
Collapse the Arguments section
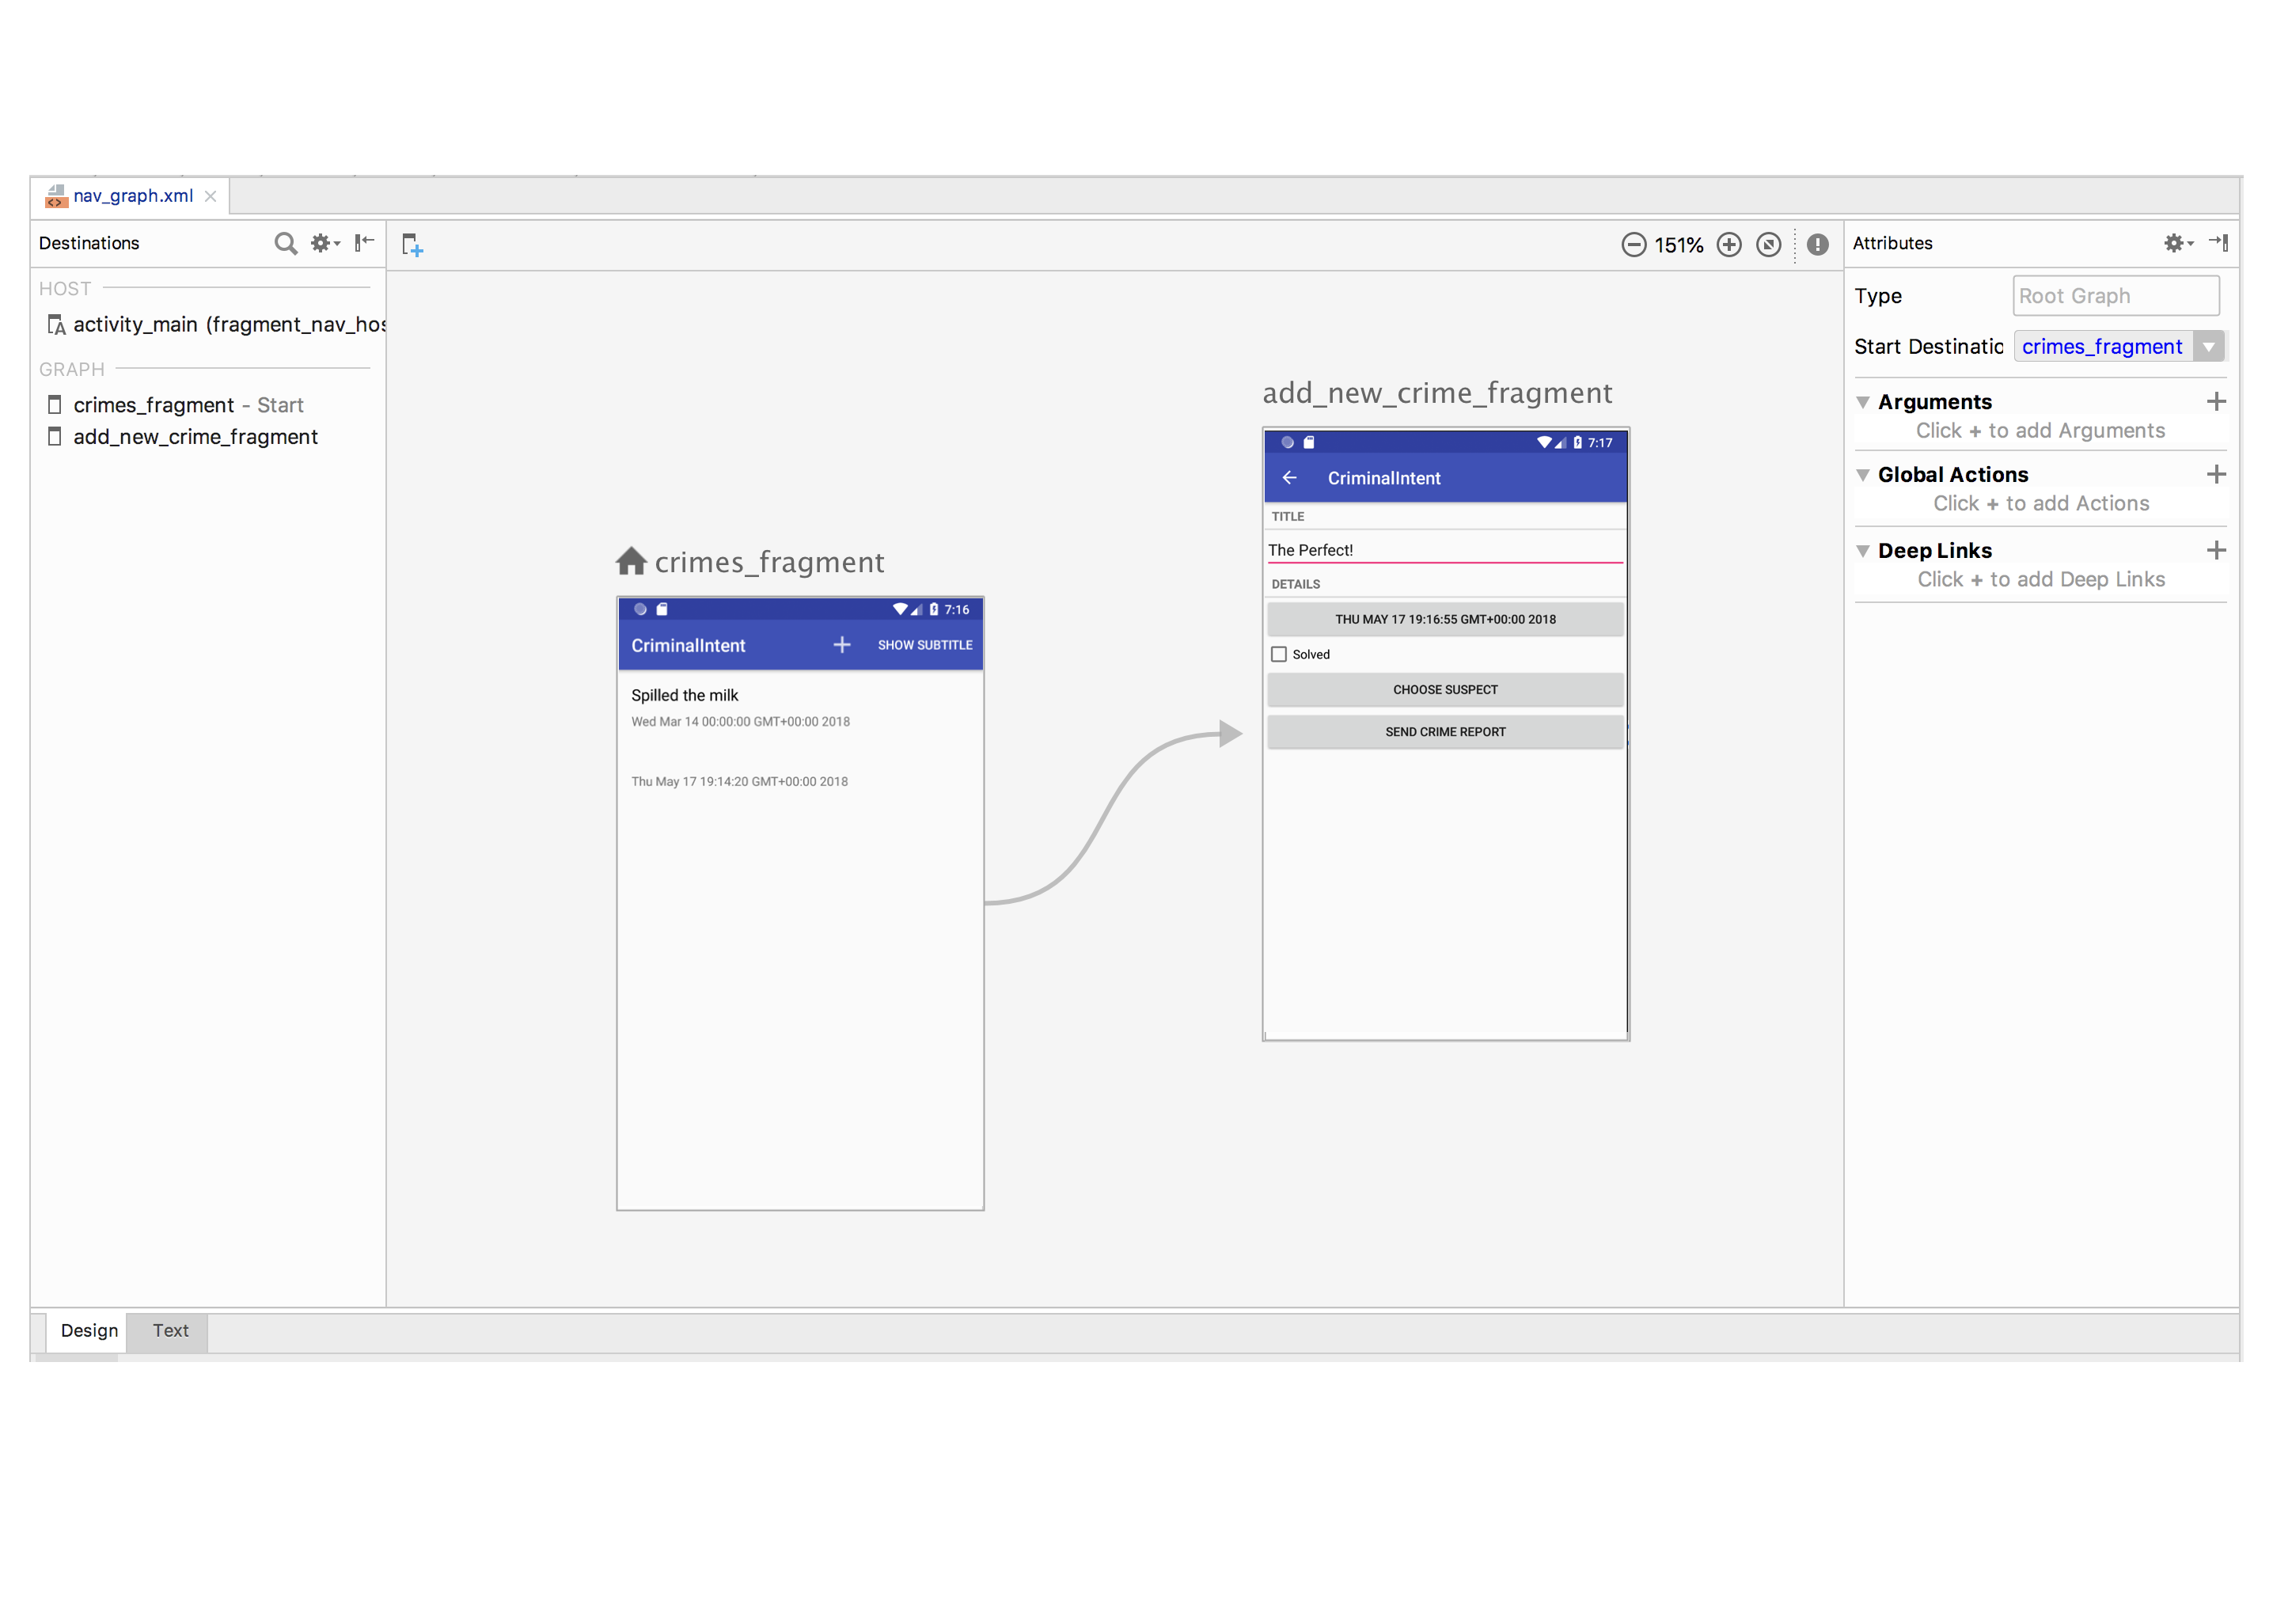pos(1862,401)
